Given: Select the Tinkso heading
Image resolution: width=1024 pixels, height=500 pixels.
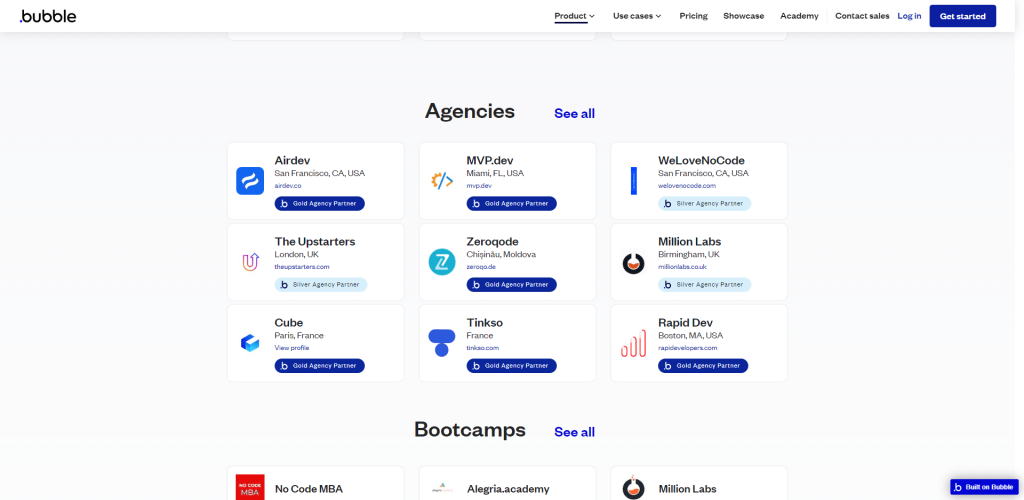Looking at the screenshot, I should coord(485,322).
